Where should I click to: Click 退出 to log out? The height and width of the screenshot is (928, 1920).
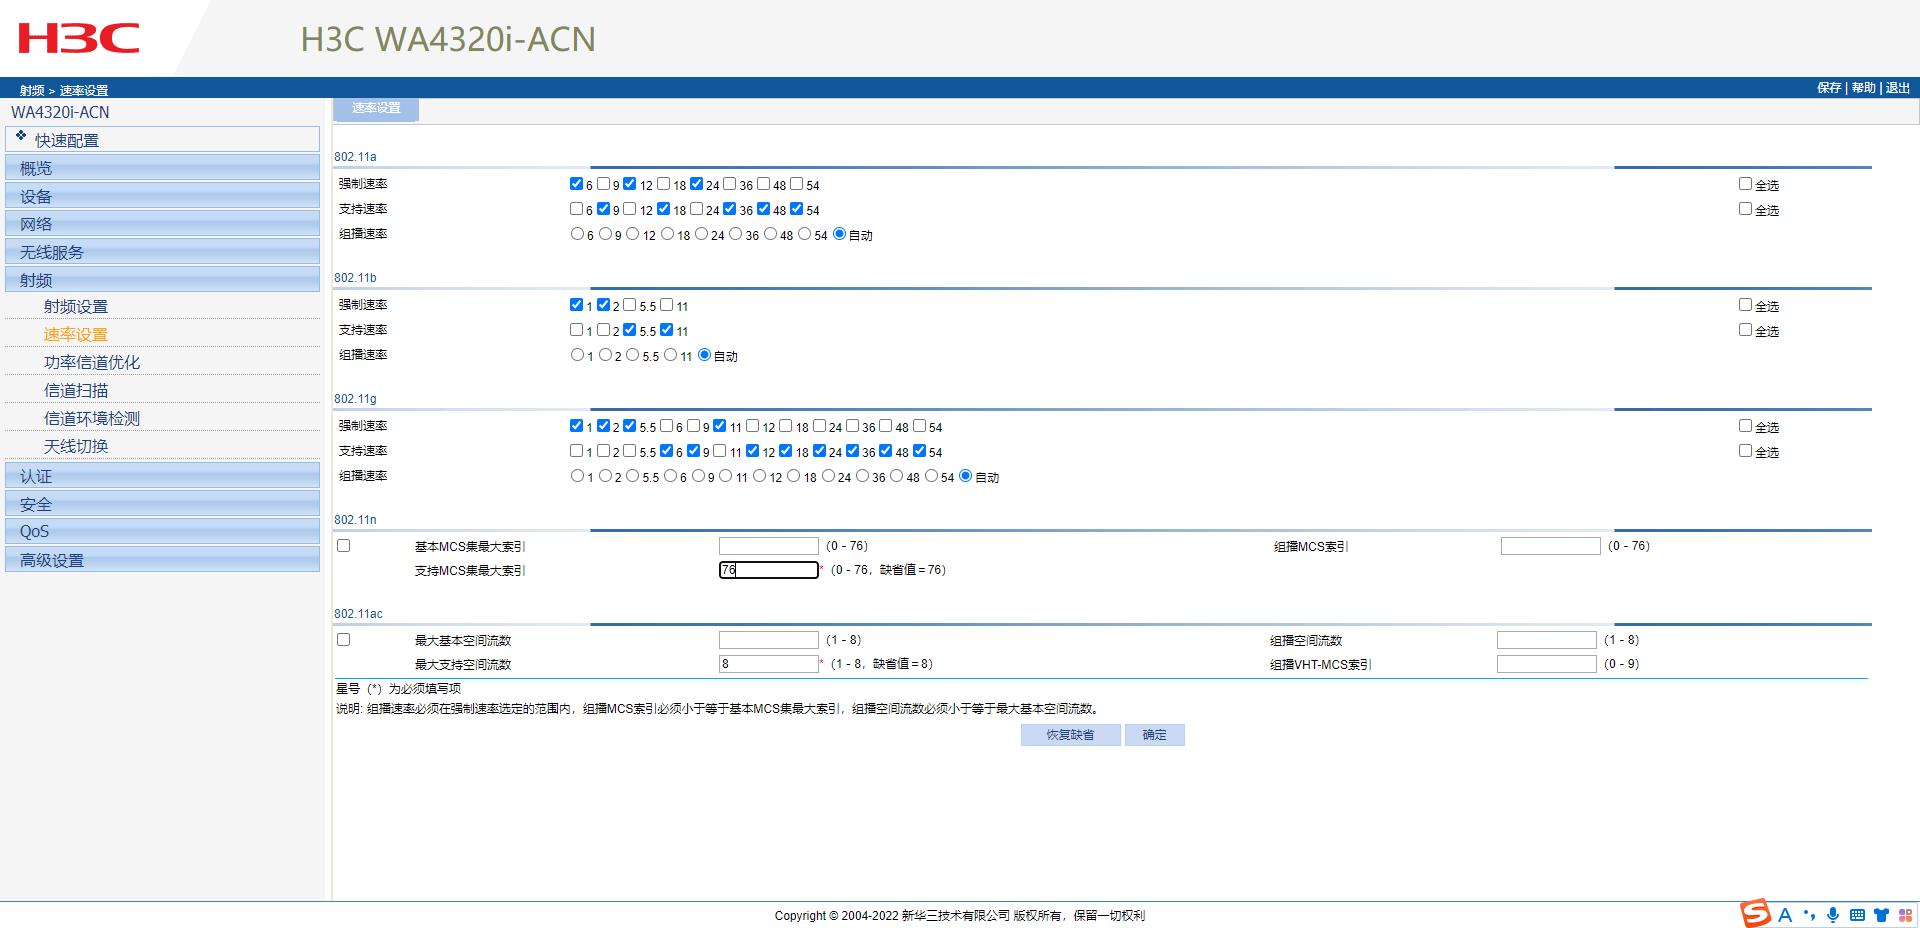pos(1898,88)
